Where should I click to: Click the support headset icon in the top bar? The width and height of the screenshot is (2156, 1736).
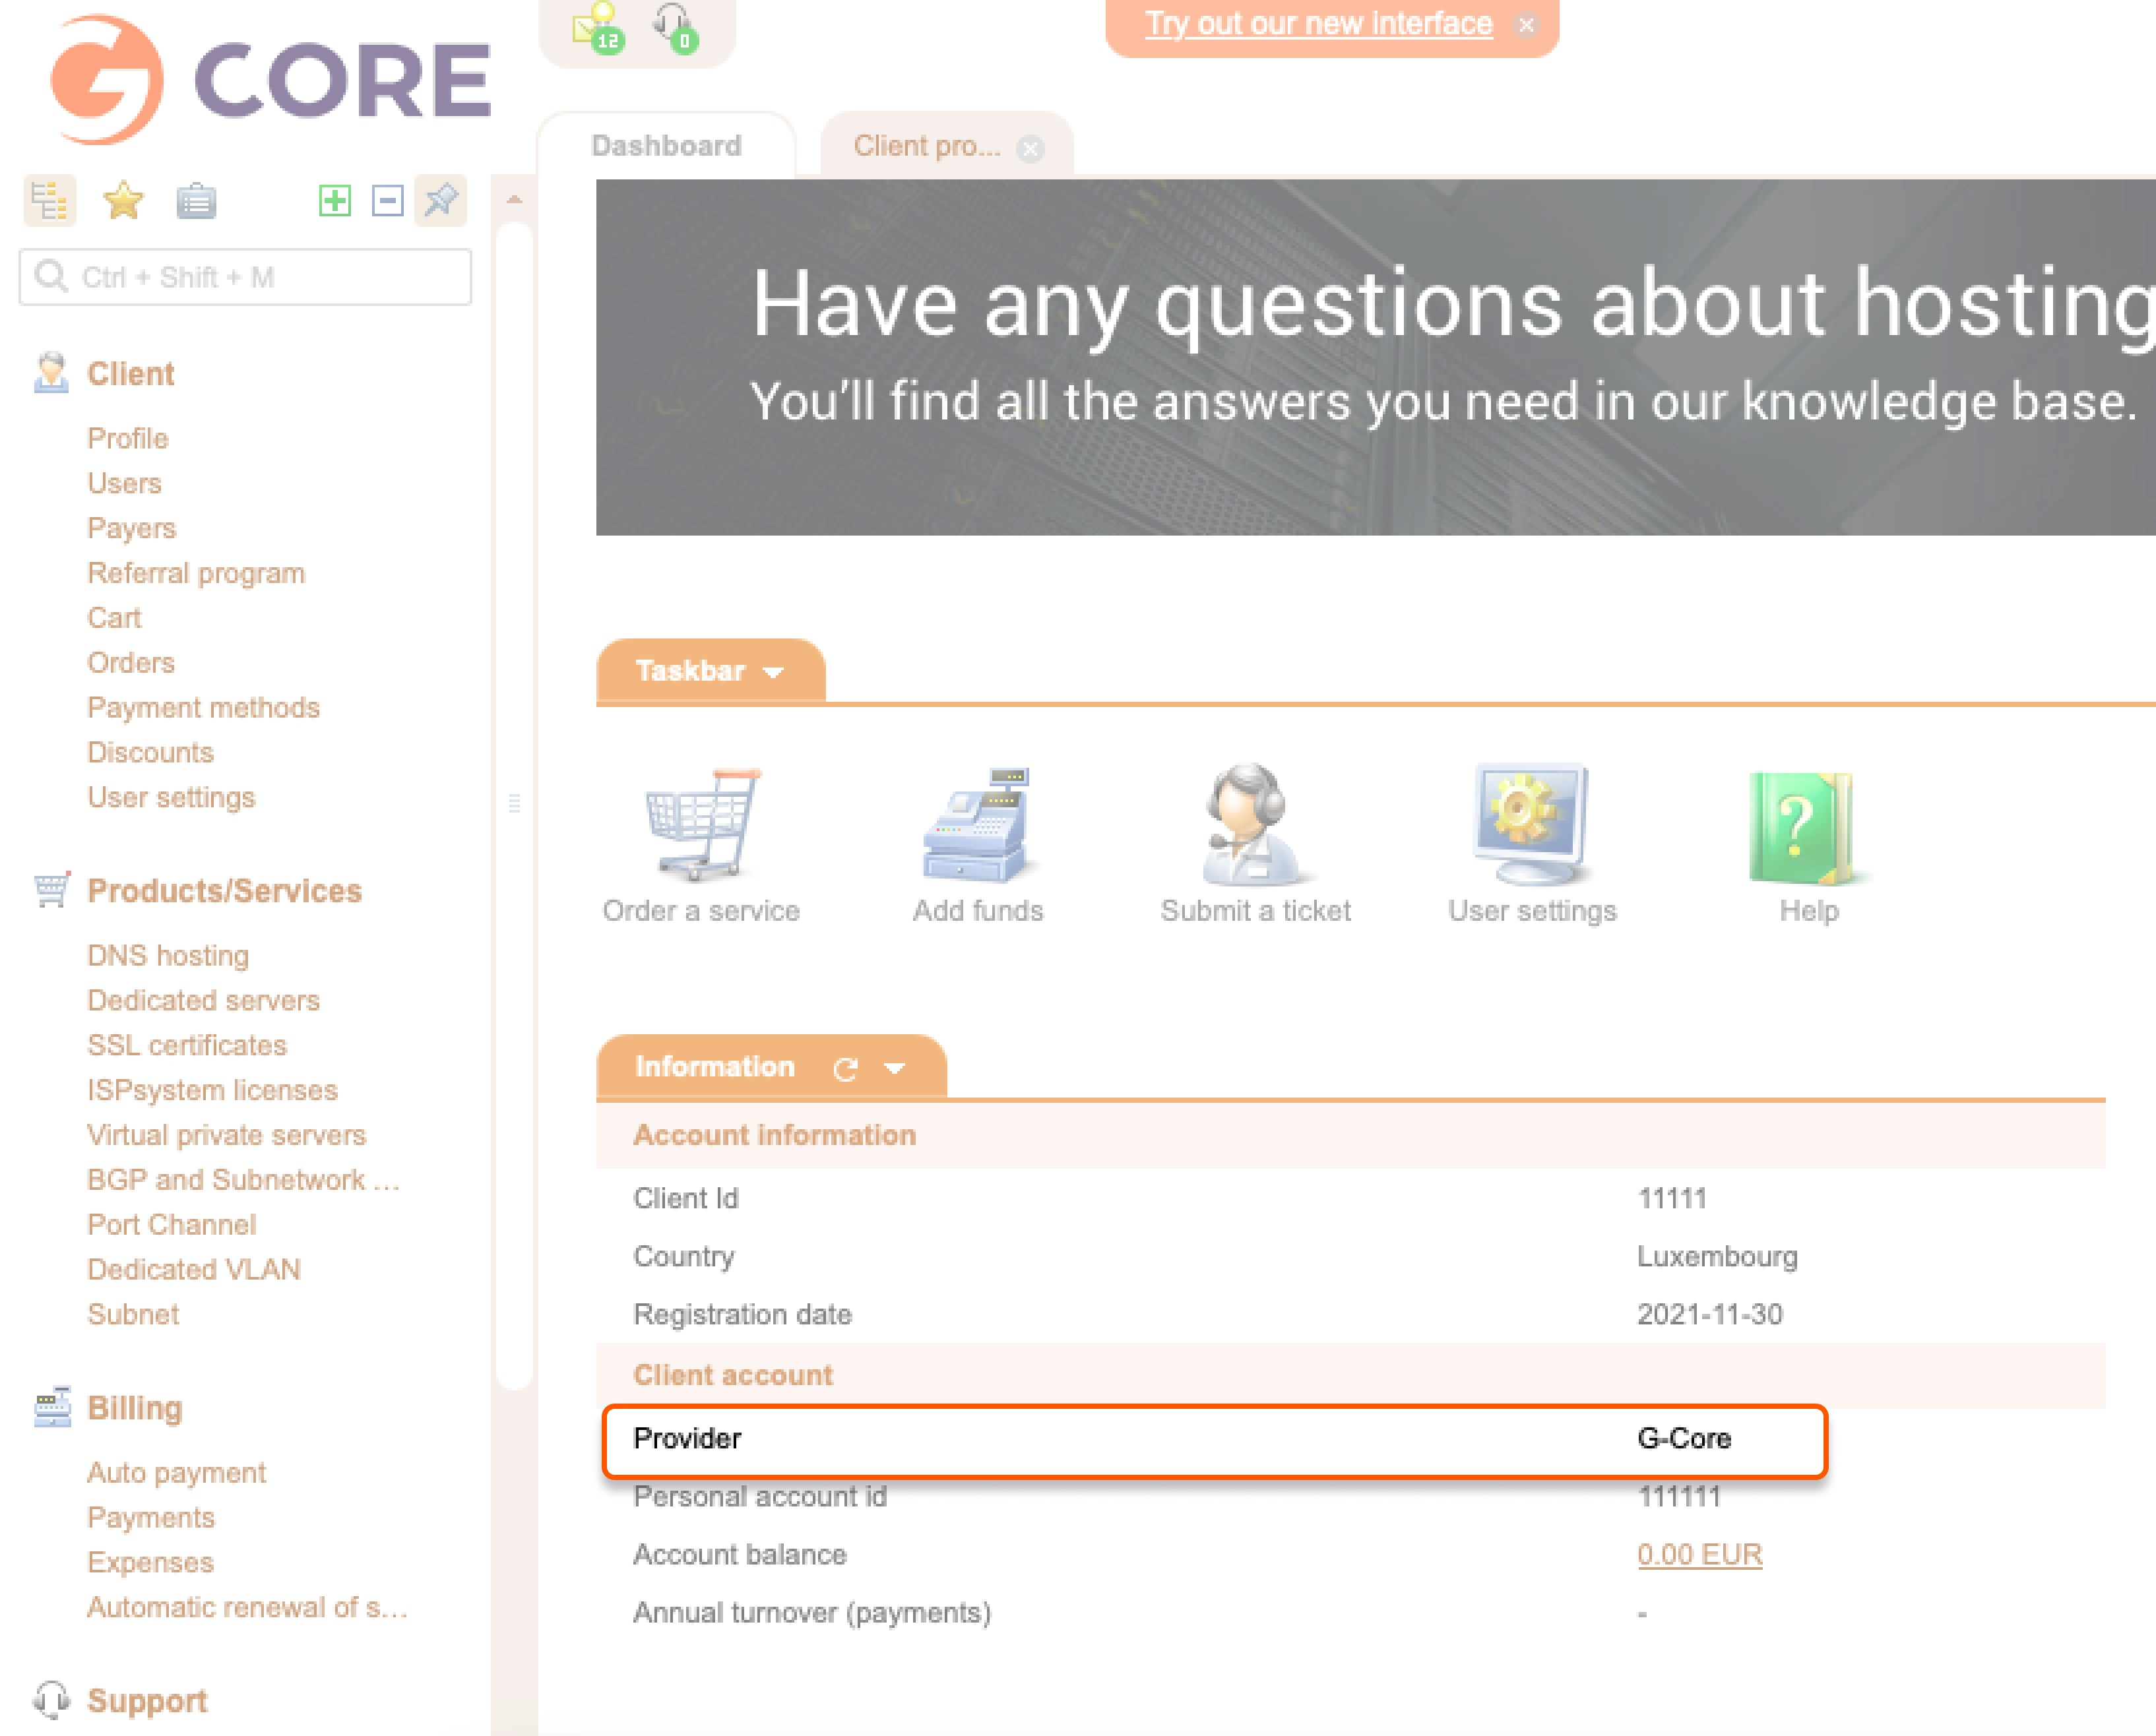tap(674, 27)
